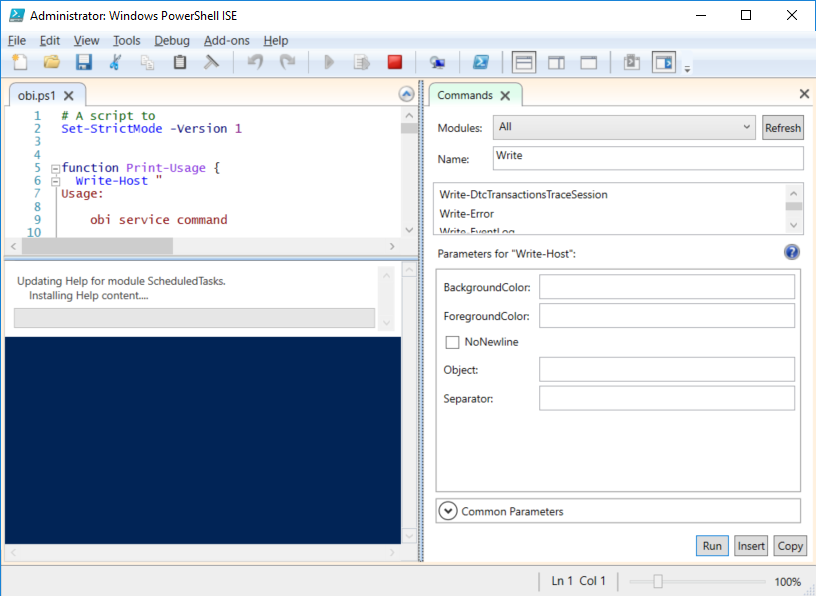Refresh the command modules list
The image size is (816, 596).
782,127
